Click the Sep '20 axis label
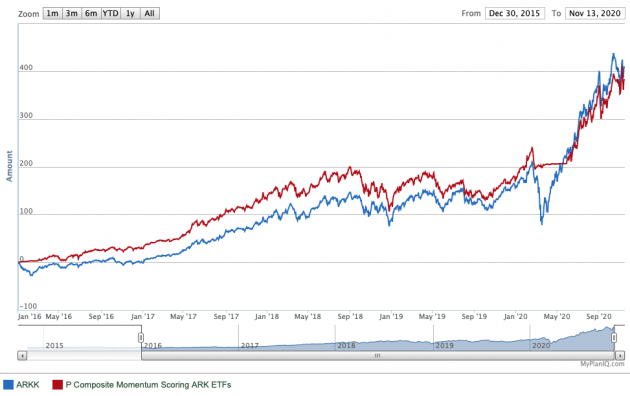Screen dimensions: 630x396 tap(599, 316)
